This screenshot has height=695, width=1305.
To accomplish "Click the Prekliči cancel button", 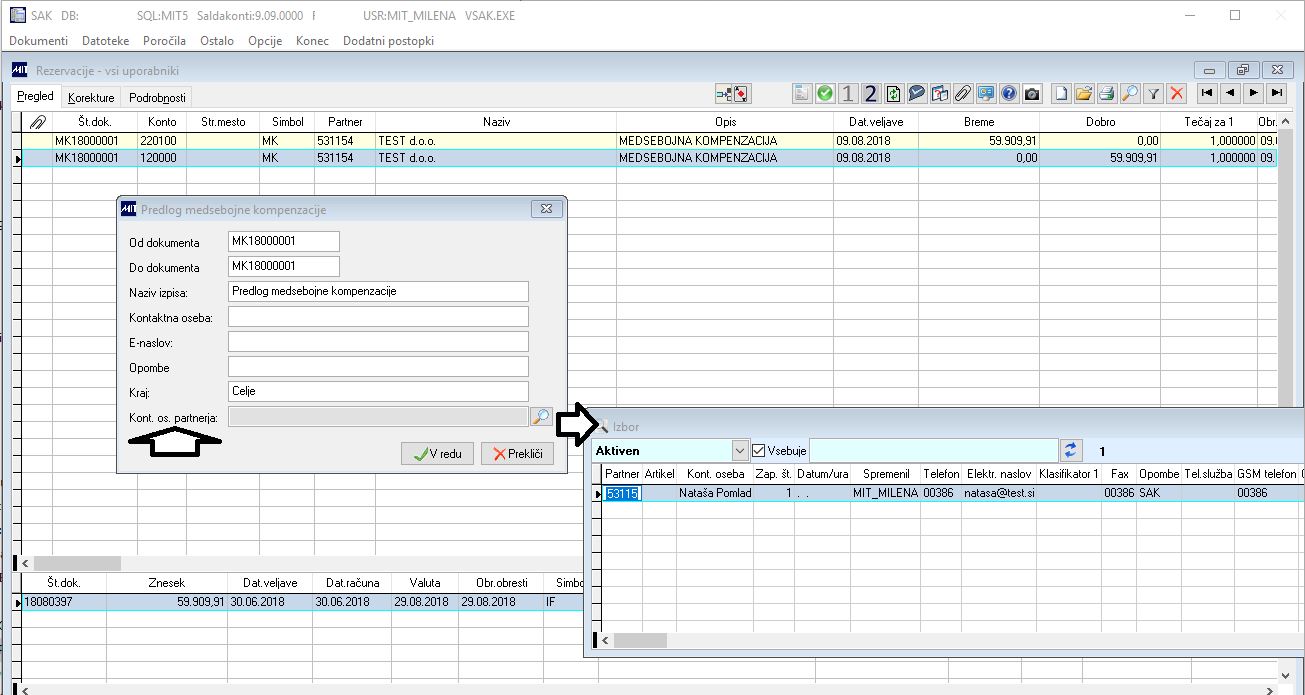I will pyautogui.click(x=518, y=454).
